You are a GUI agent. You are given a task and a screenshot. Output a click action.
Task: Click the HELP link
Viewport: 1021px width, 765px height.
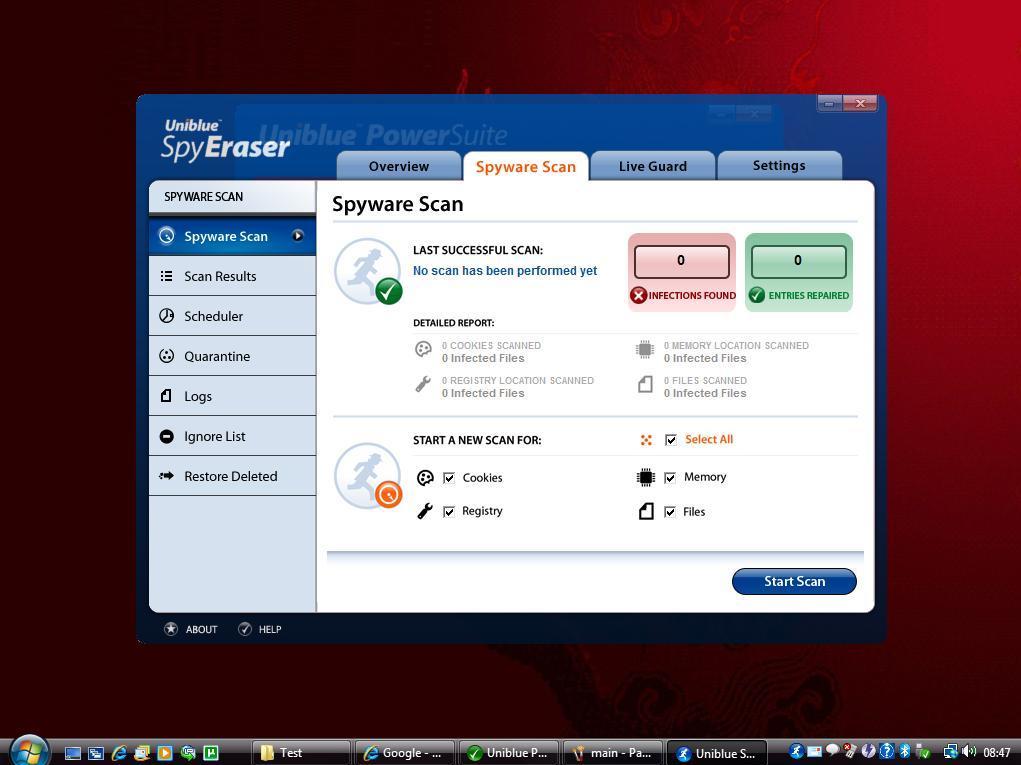click(x=270, y=630)
